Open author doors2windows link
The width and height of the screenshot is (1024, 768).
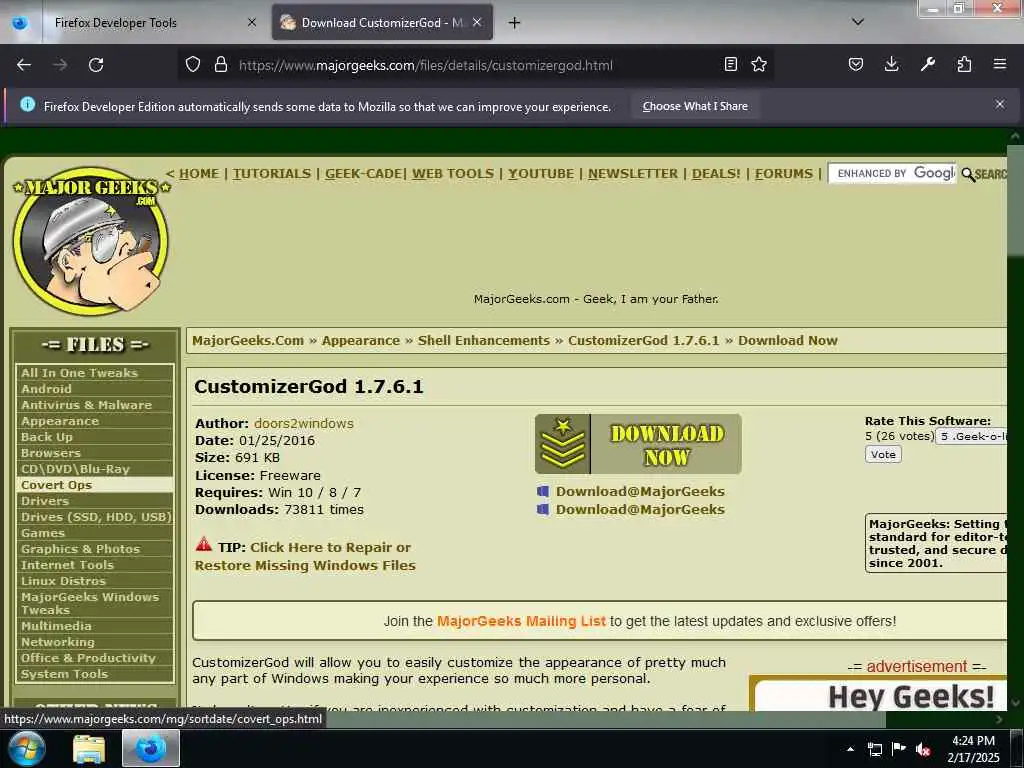(304, 423)
